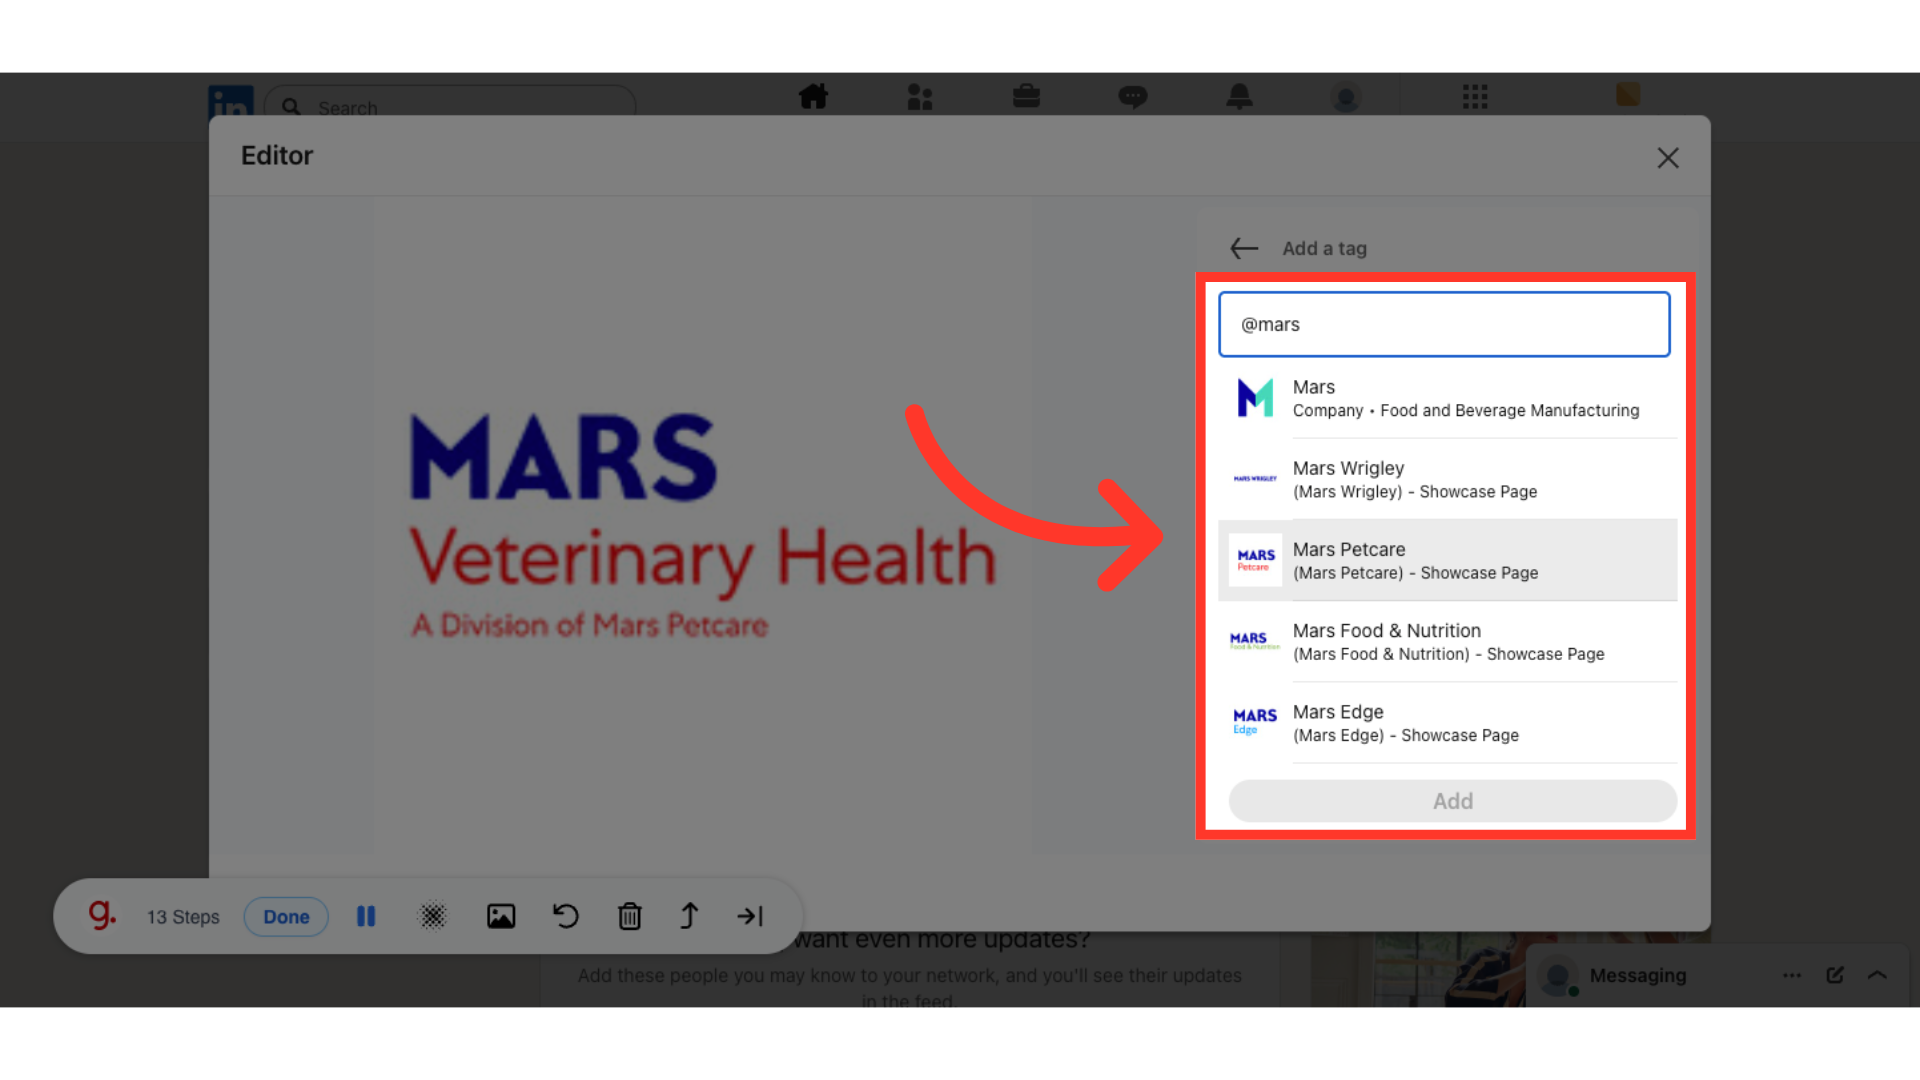Click the undo arrow icon

coord(566,916)
